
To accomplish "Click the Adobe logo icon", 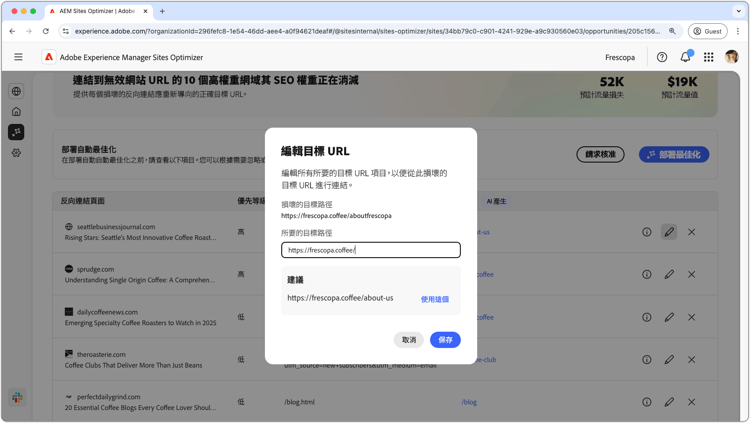I will coord(49,57).
